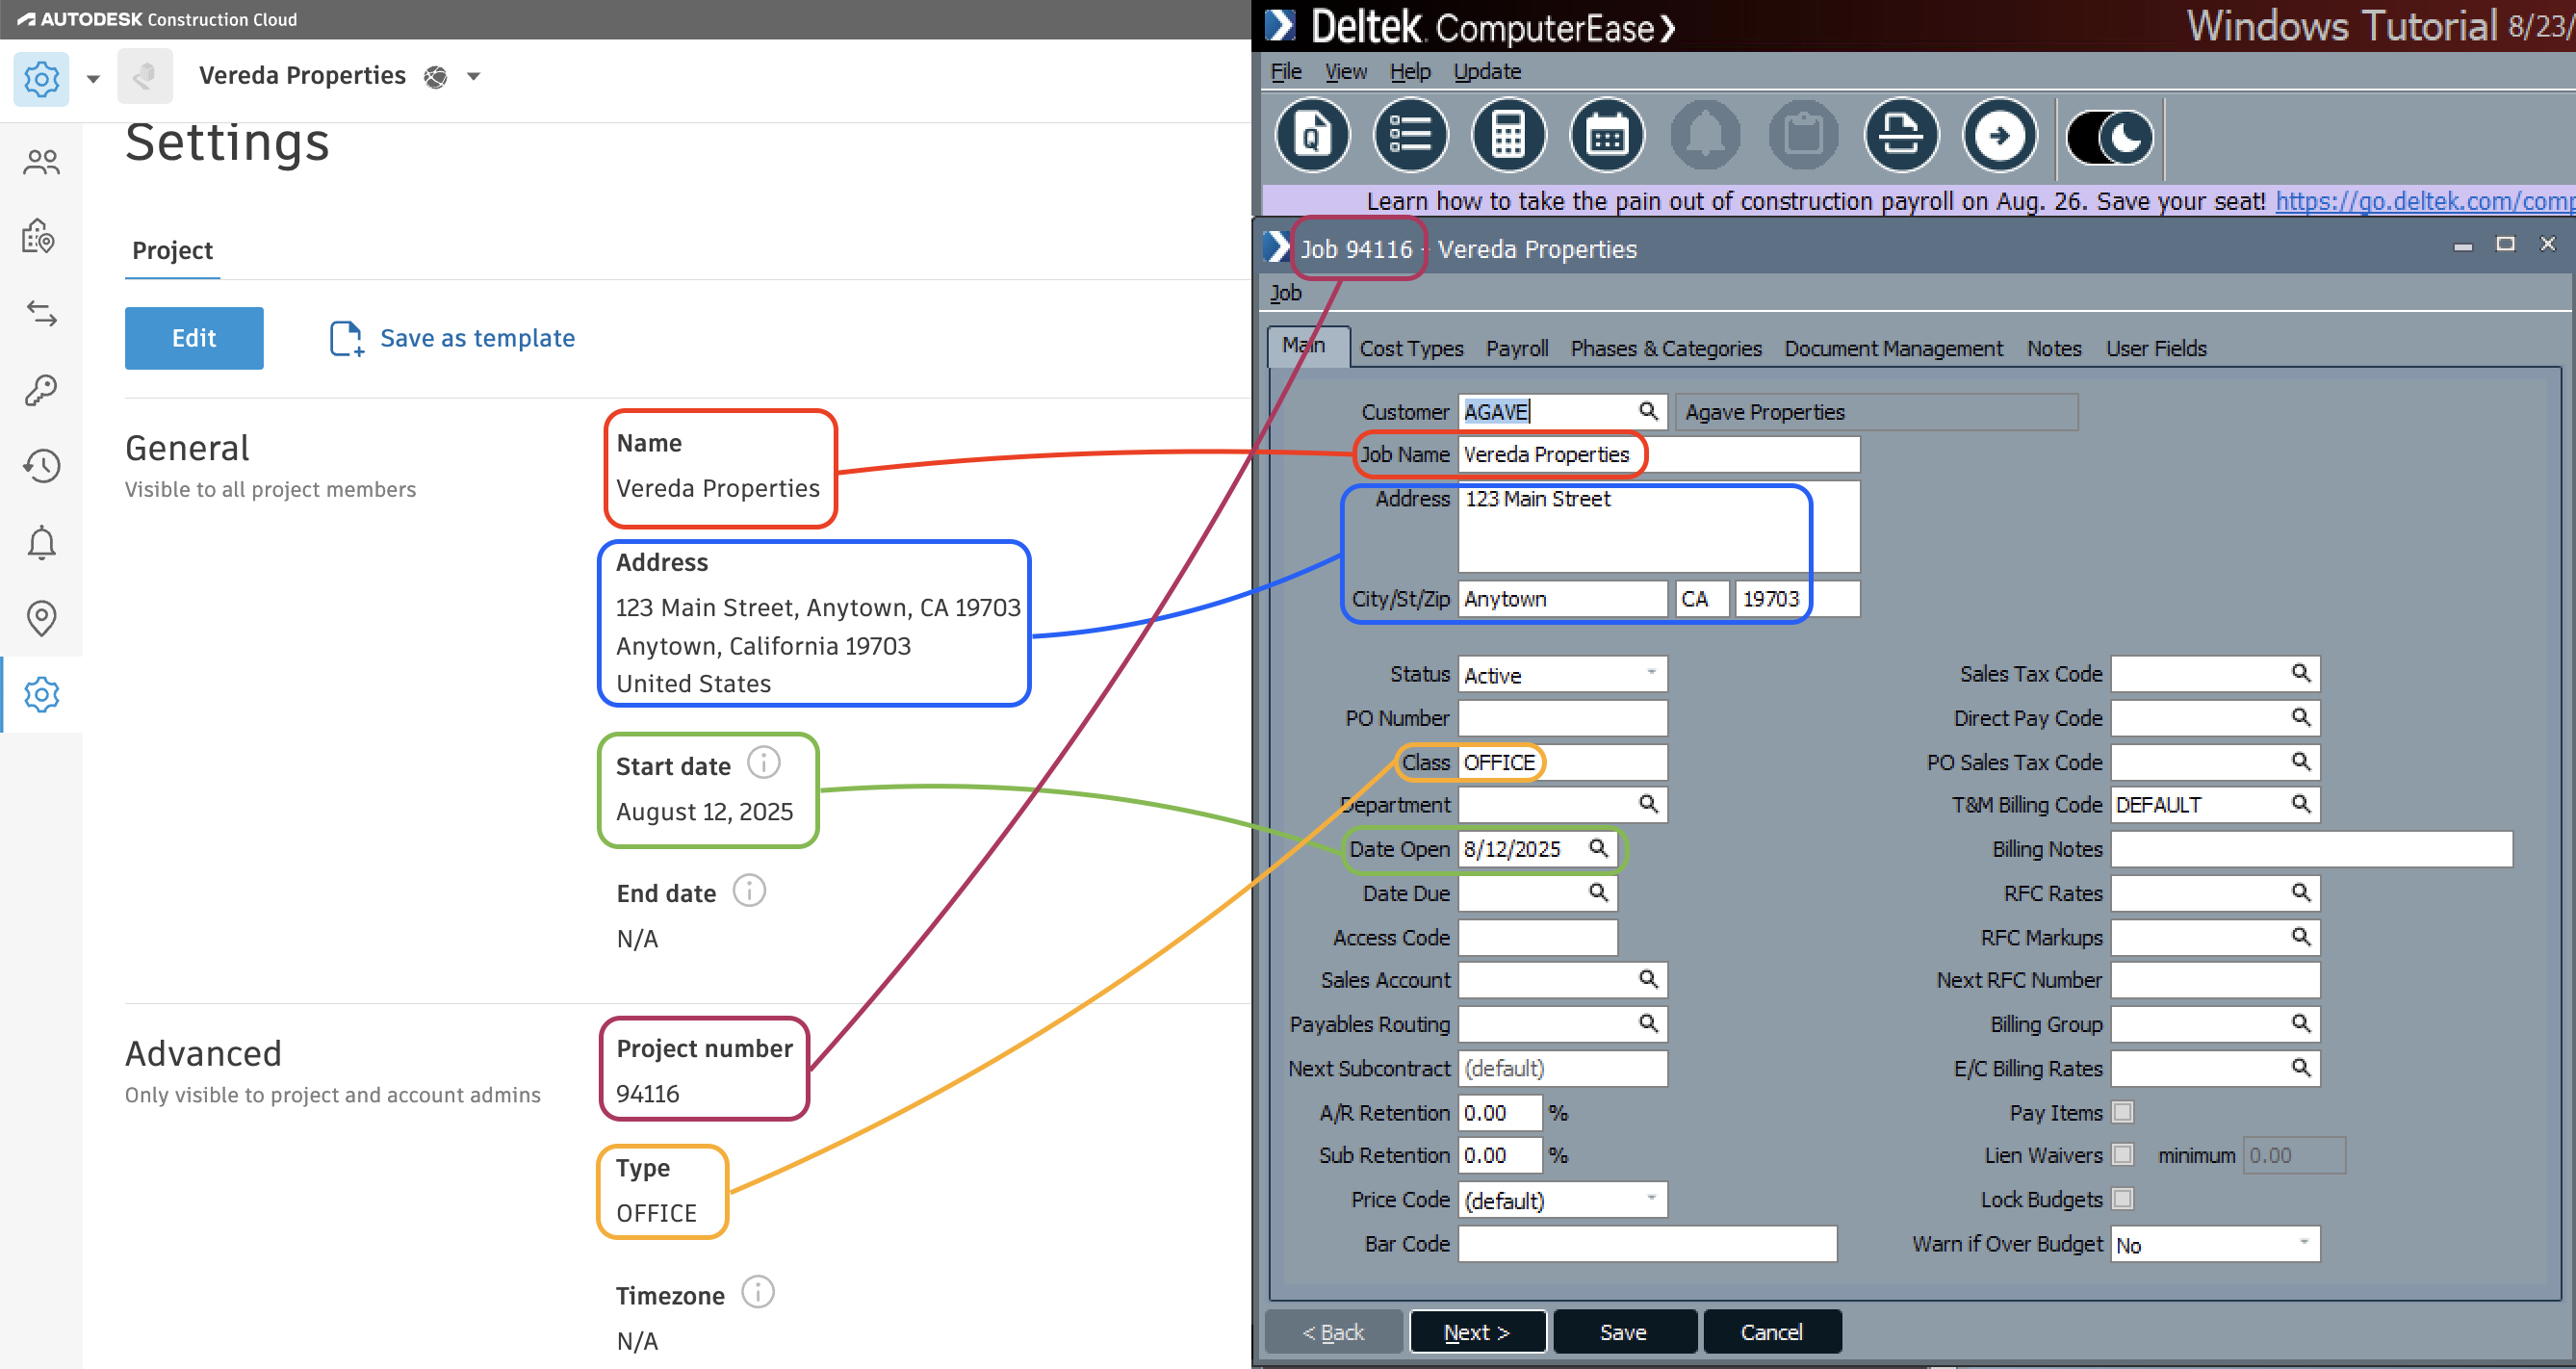Screen dimensions: 2576x1369
Task: Click the Customer lookup magnifier icon
Action: 1648,411
